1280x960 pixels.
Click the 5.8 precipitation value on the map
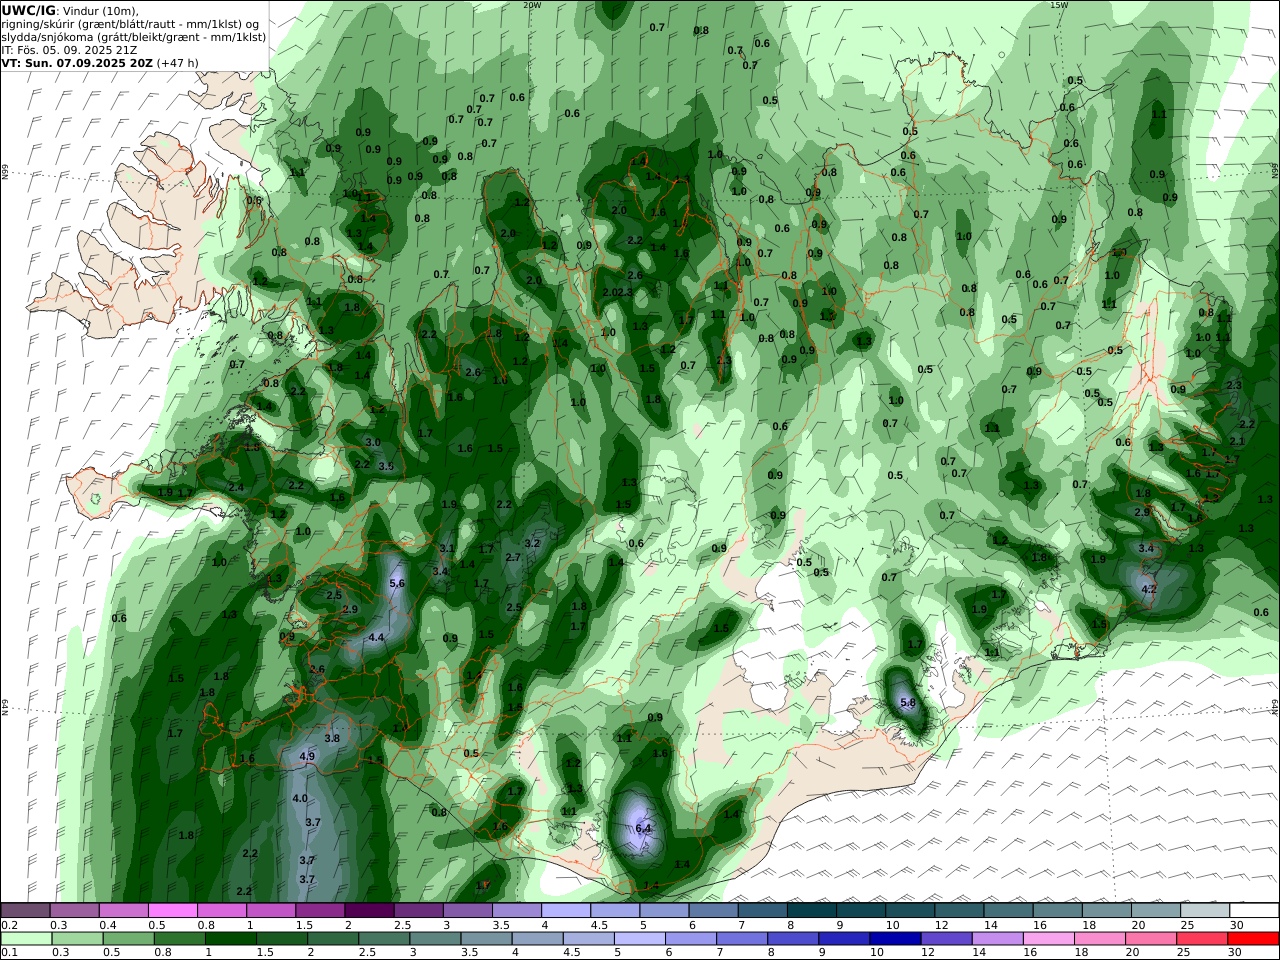(x=908, y=703)
